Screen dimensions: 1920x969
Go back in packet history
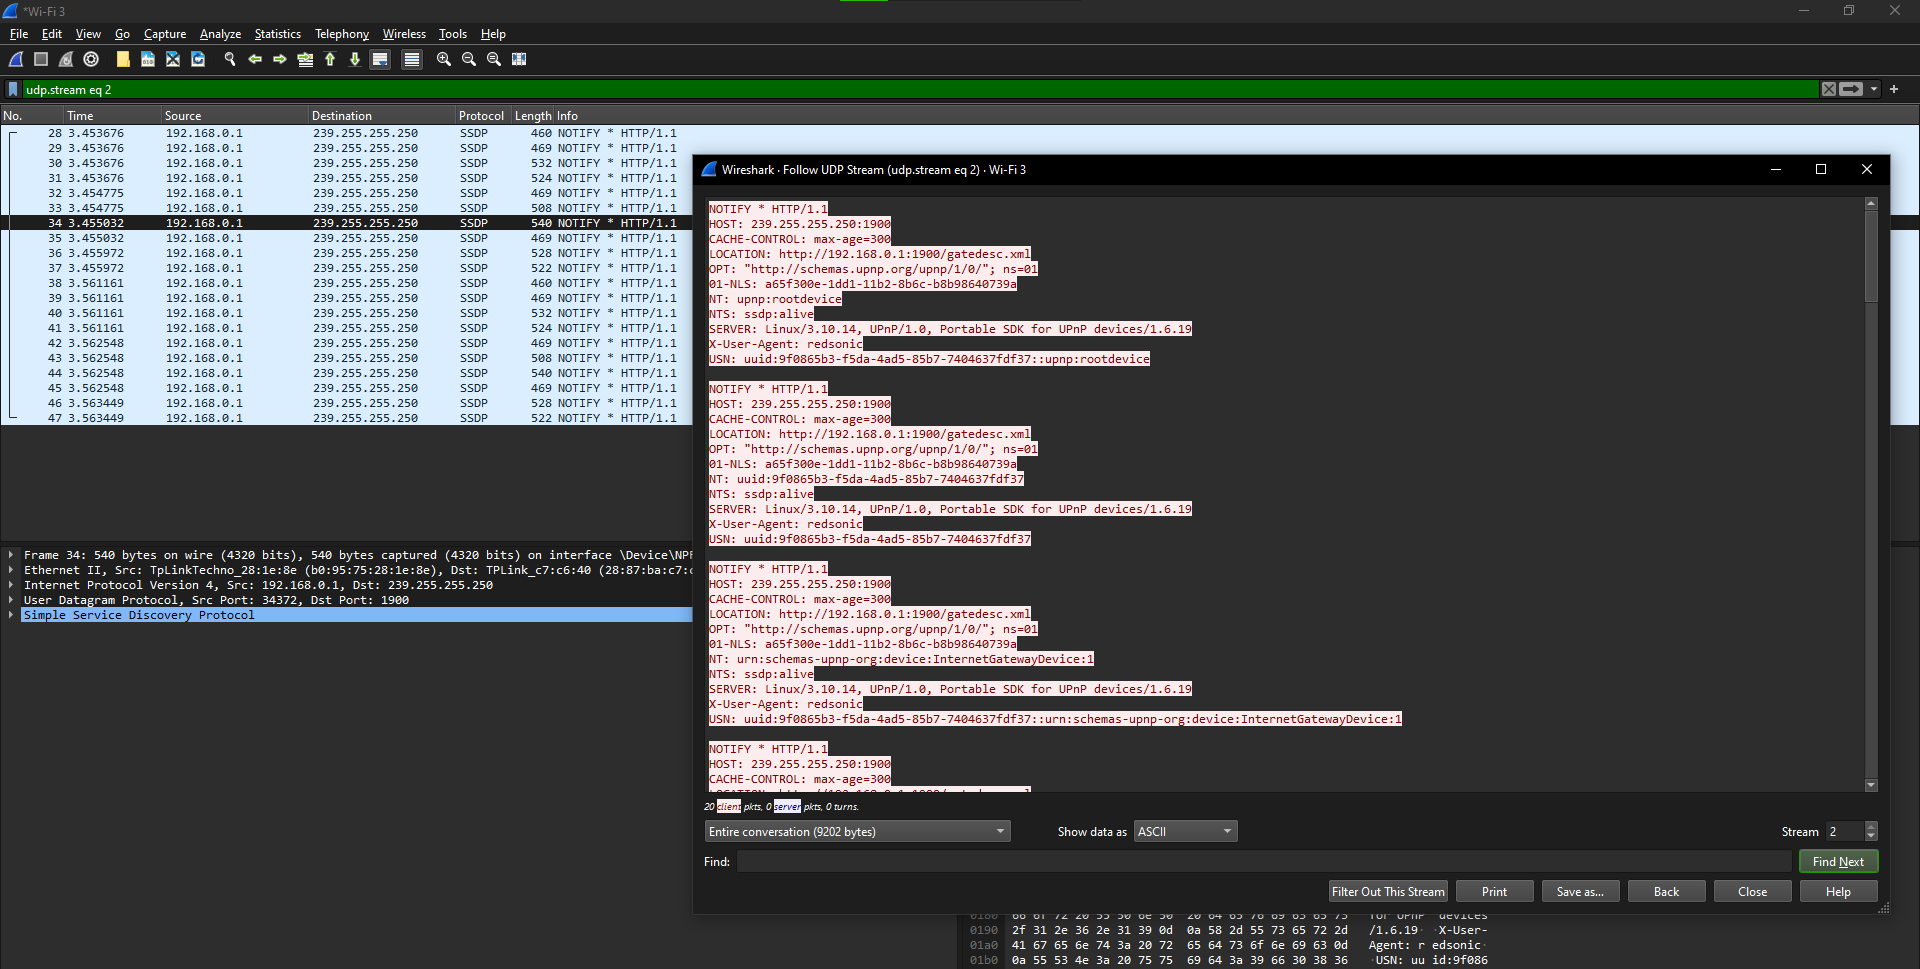coord(255,60)
